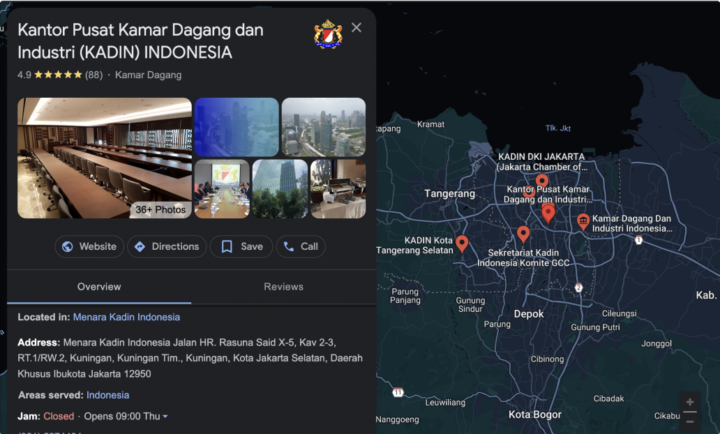The width and height of the screenshot is (720, 434).
Task: Select Kamar Dagang Dan Industri Indonesia pin
Action: 583,222
